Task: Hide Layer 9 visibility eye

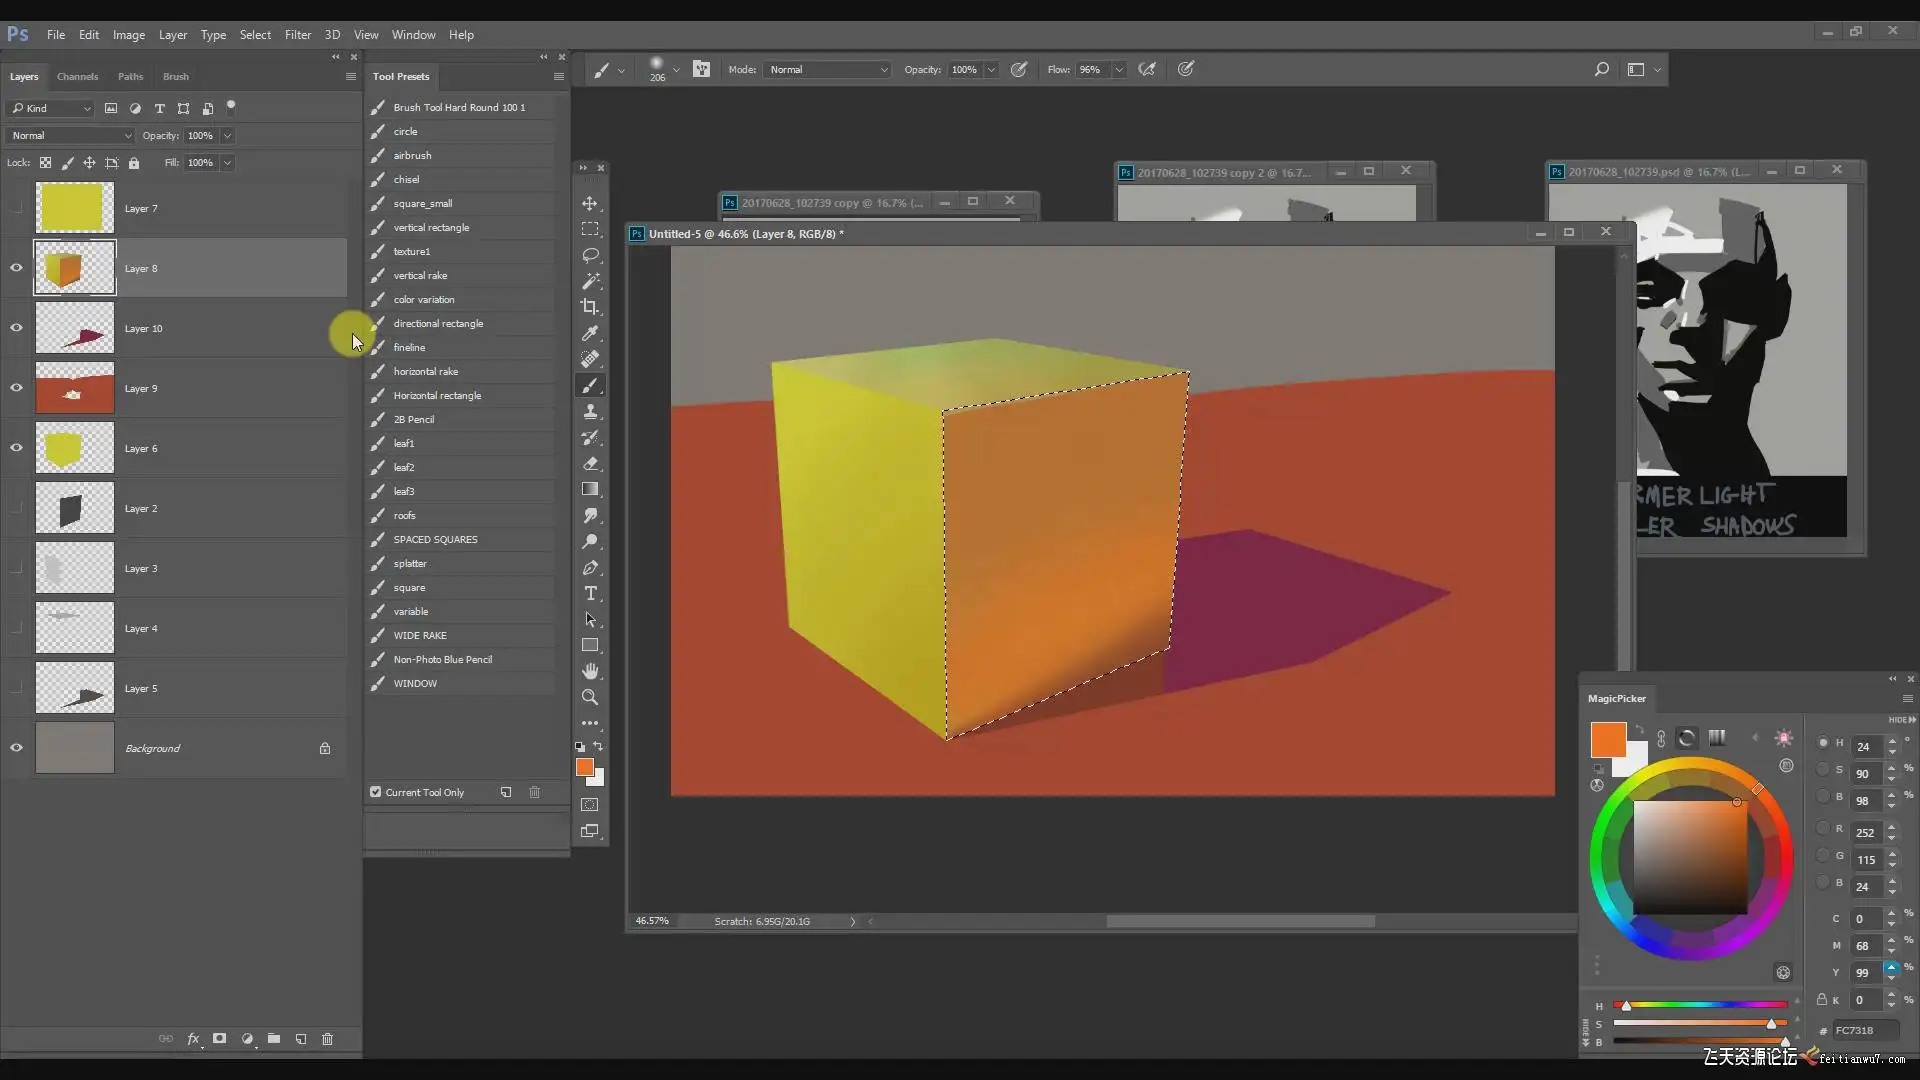Action: pos(16,388)
